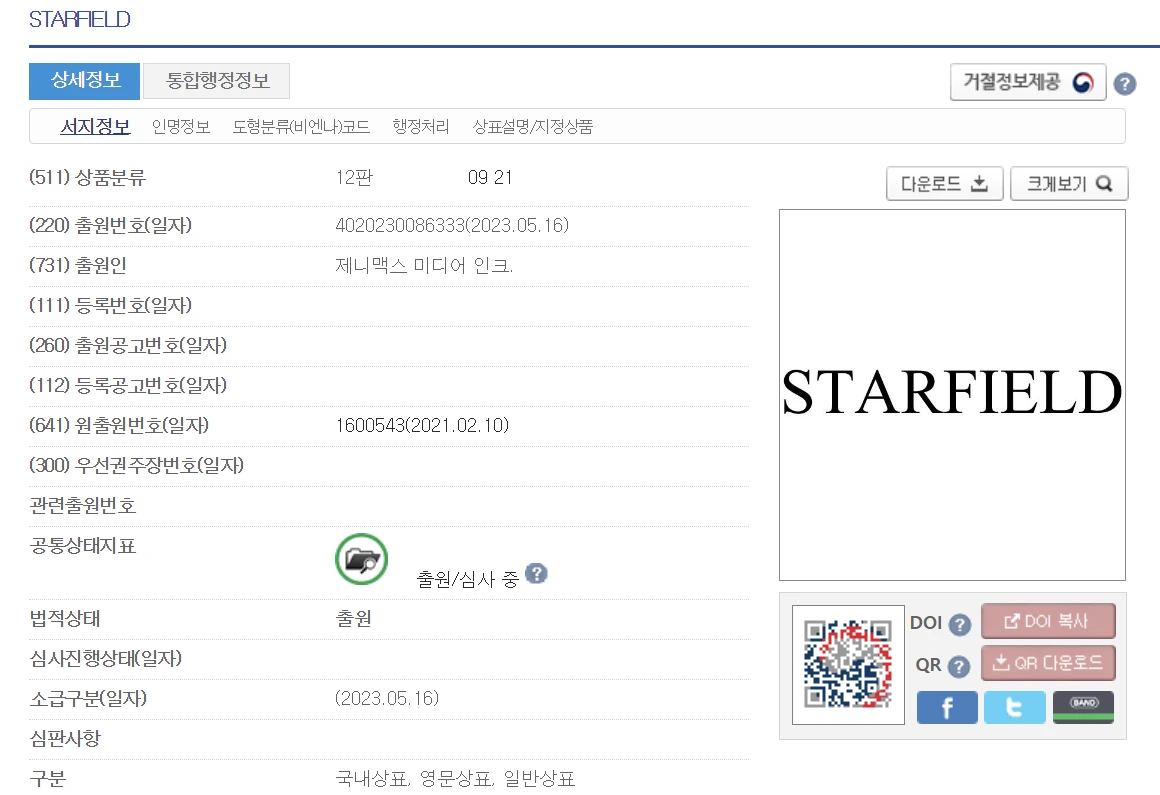
Task: Select the 상세정보 tab
Action: [x=84, y=81]
